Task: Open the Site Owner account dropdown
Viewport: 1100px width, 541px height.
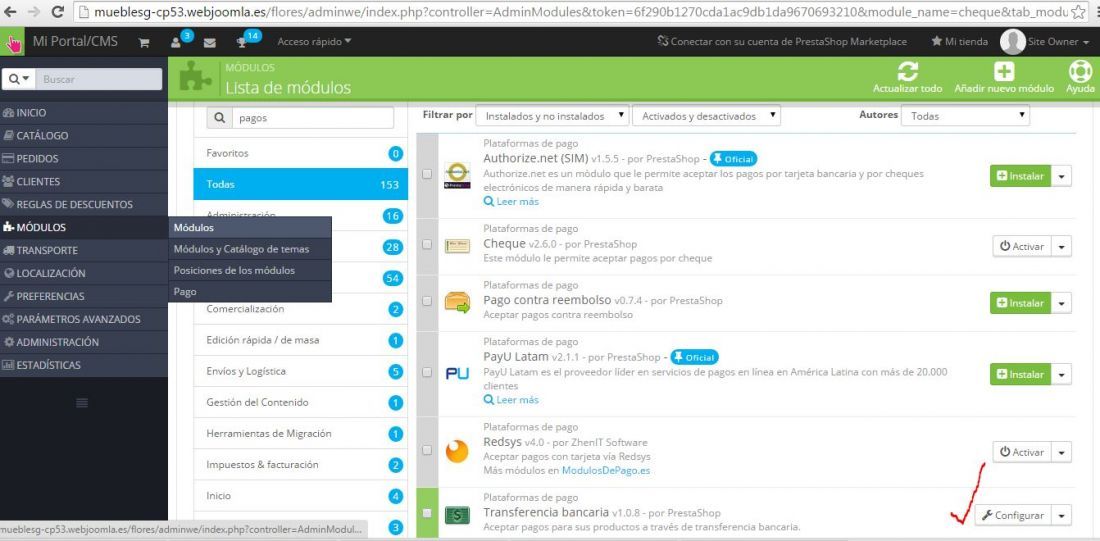Action: [x=1059, y=42]
